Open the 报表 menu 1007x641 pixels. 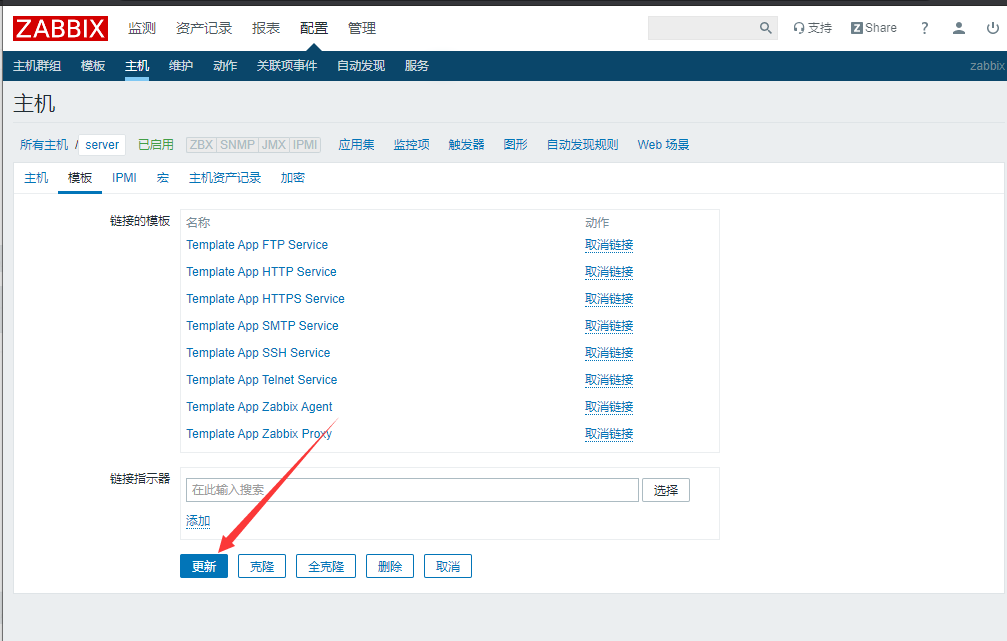point(266,28)
